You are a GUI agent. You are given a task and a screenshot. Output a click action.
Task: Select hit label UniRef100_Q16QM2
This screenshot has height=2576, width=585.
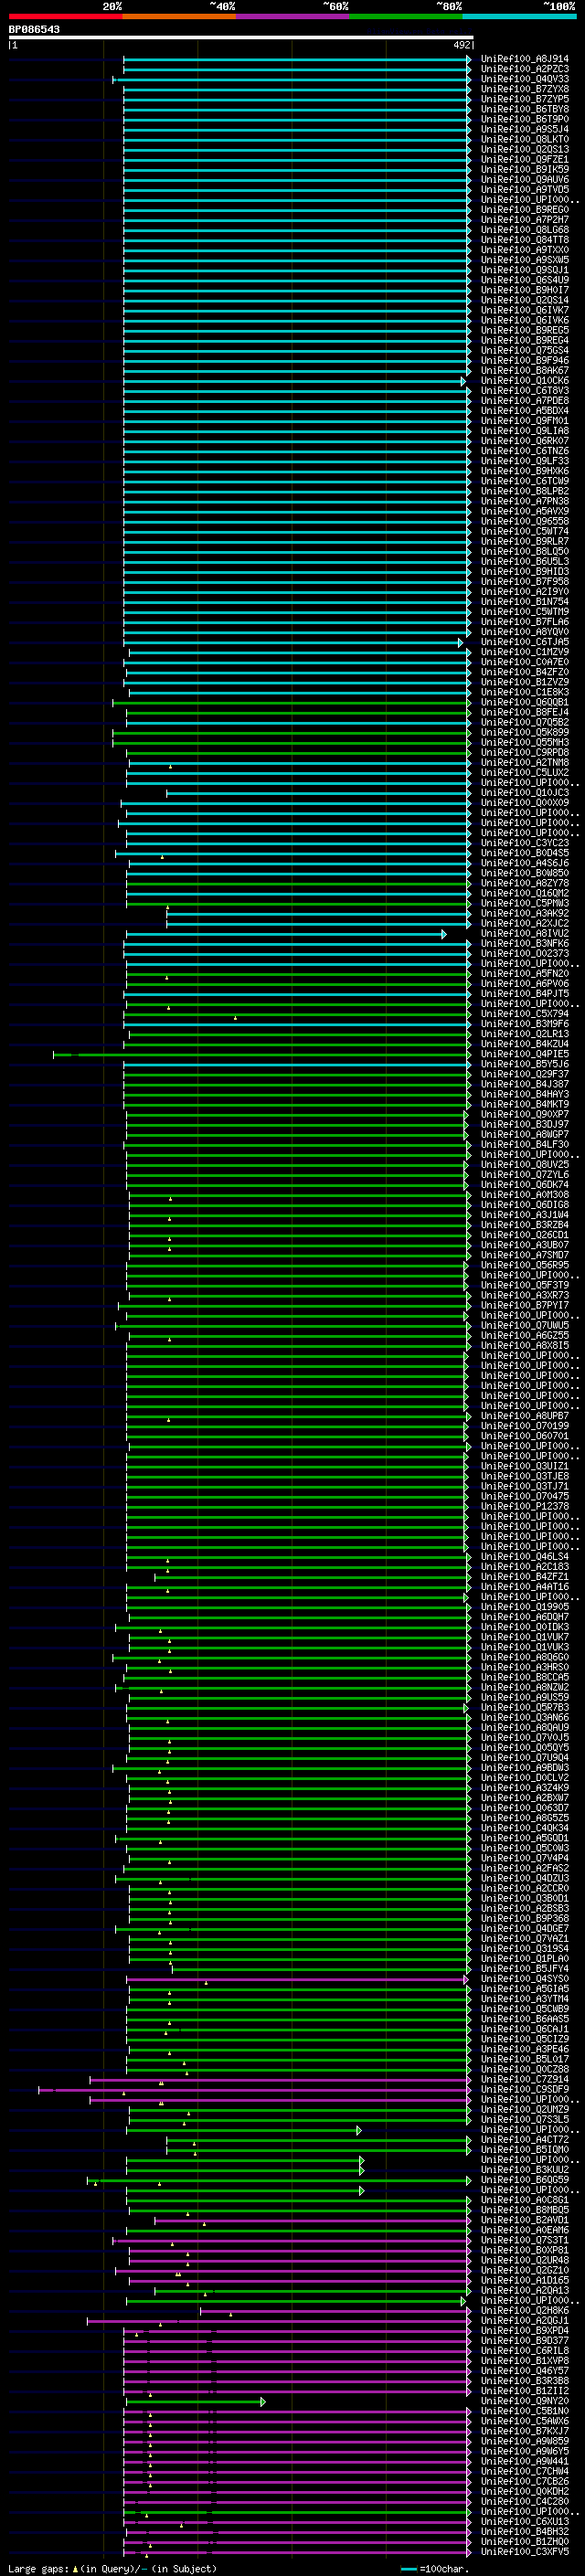click(x=524, y=893)
